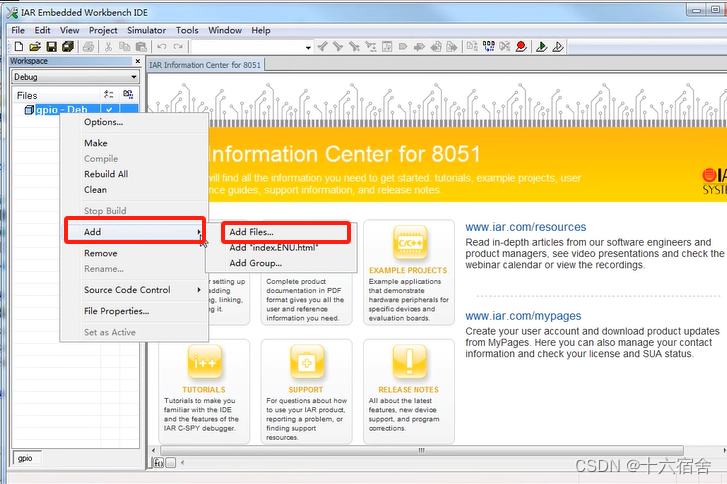Open the C/C++ Example Projects tile icon
This screenshot has width=727, height=484.
click(410, 242)
